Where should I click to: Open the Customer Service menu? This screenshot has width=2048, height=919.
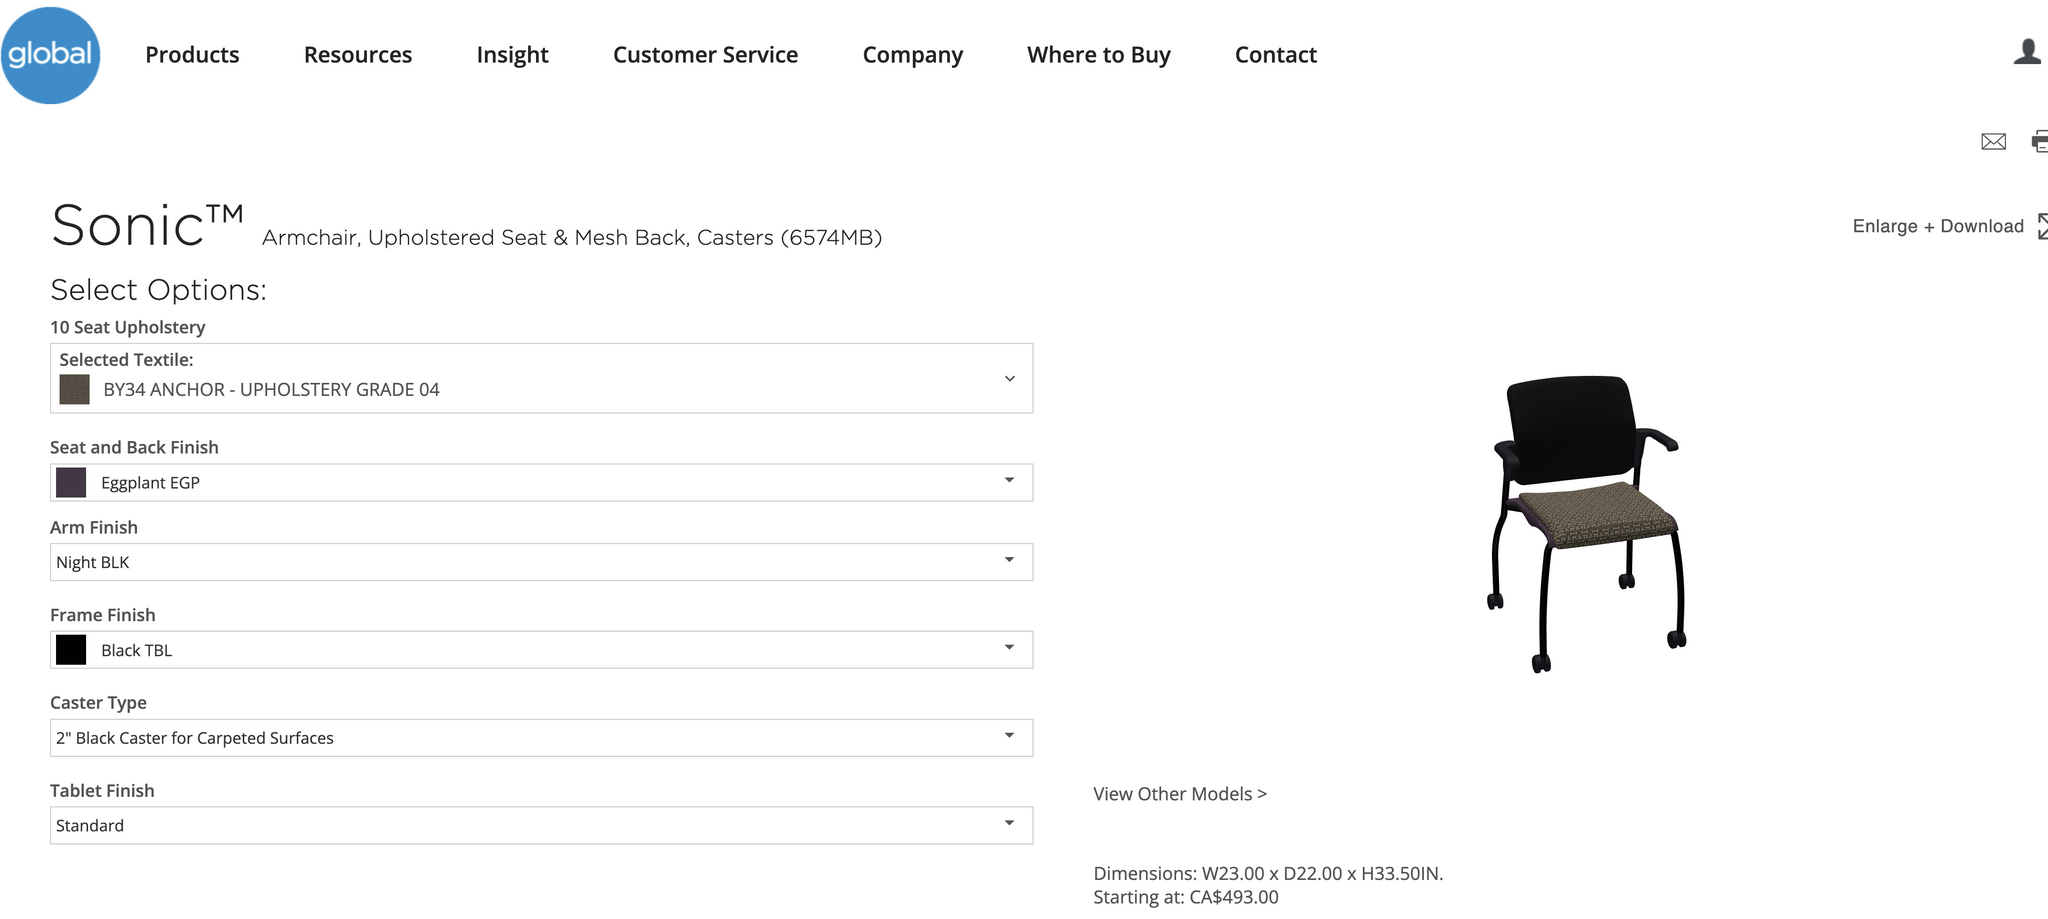point(705,55)
